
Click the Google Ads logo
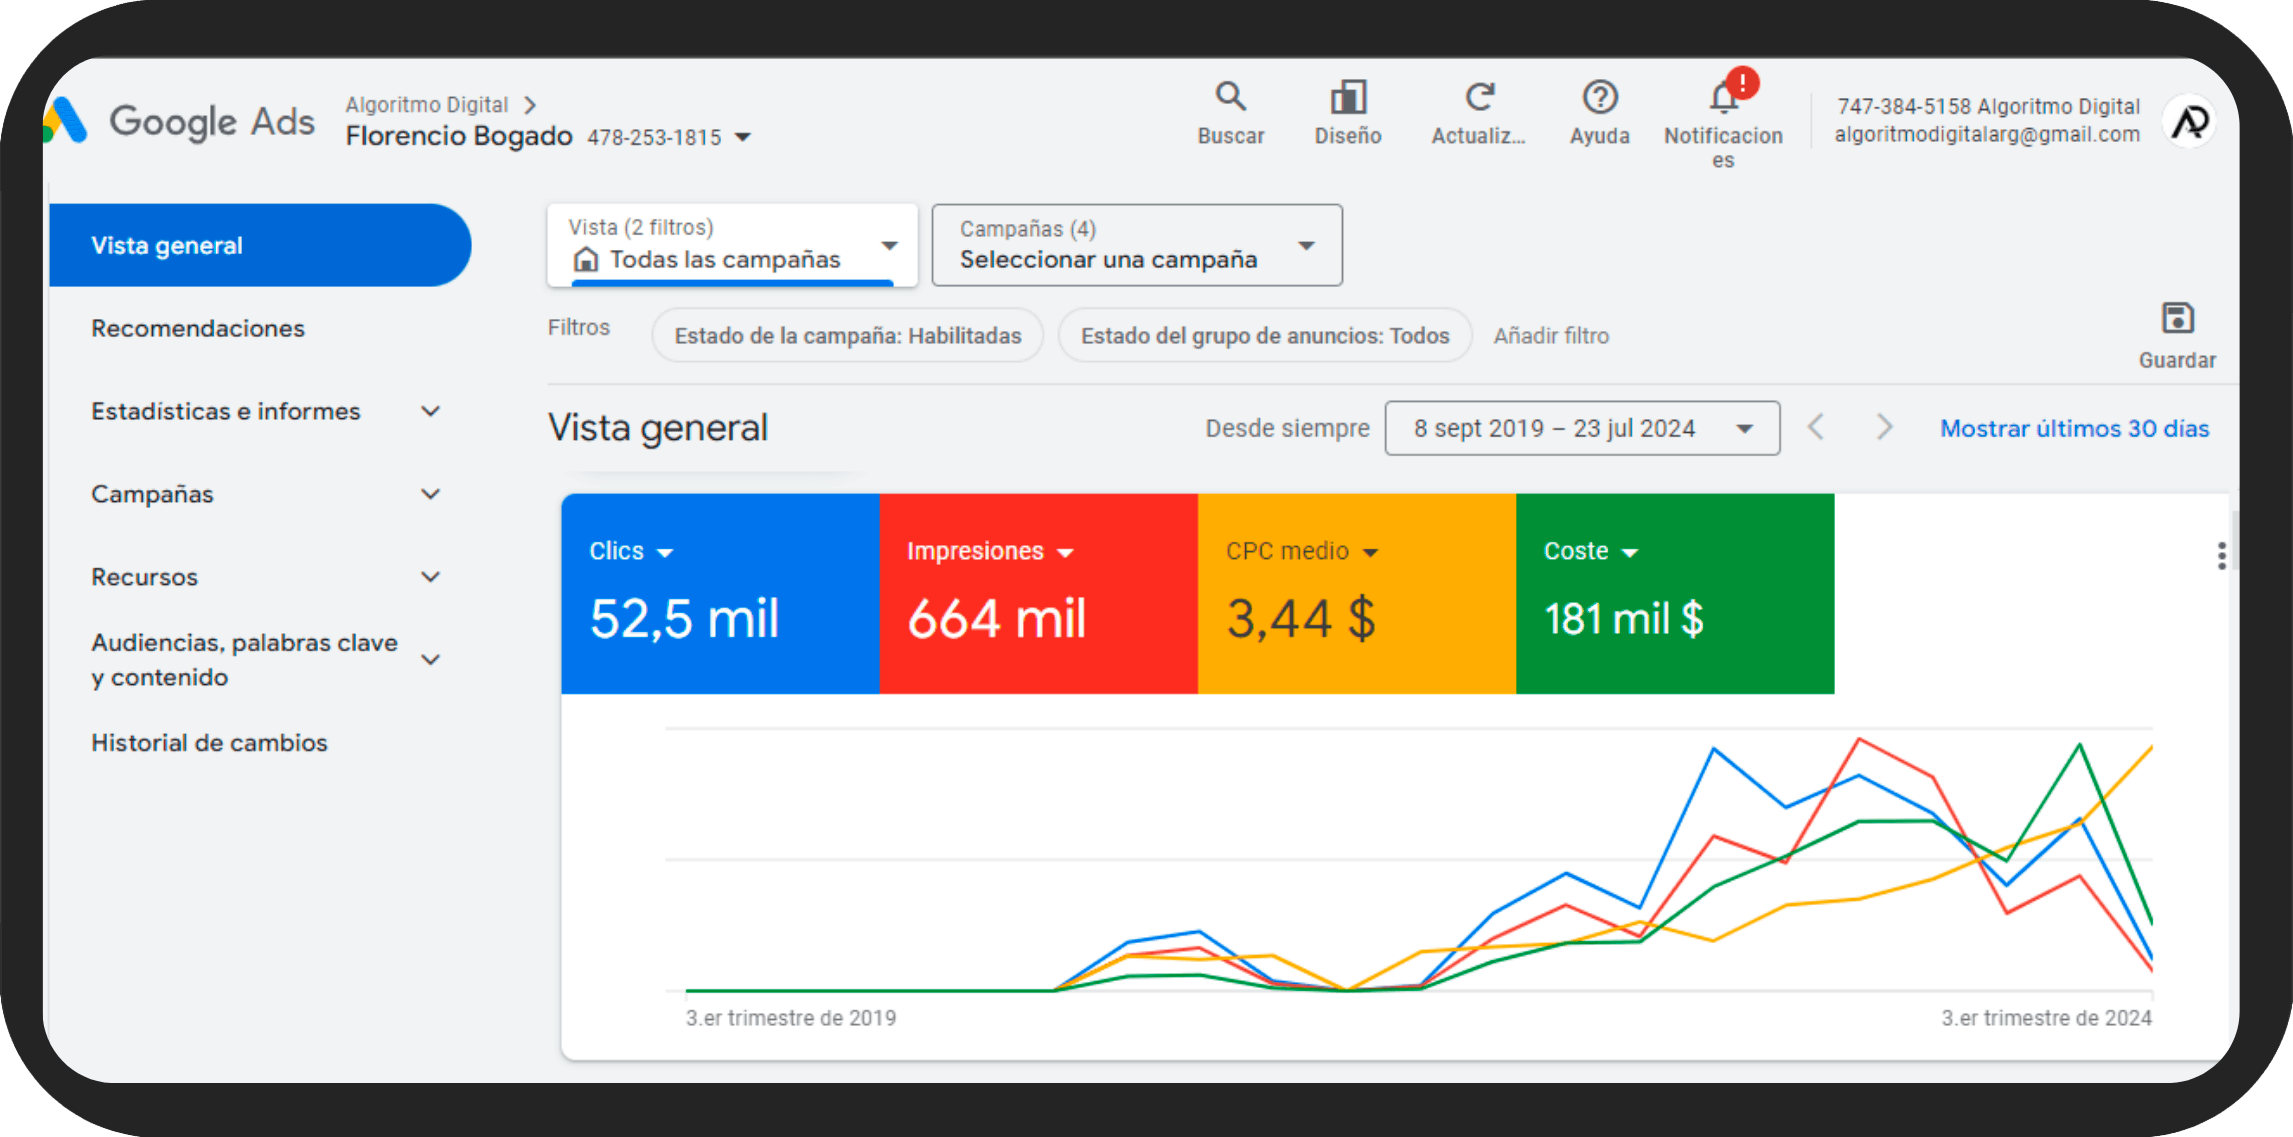point(180,120)
